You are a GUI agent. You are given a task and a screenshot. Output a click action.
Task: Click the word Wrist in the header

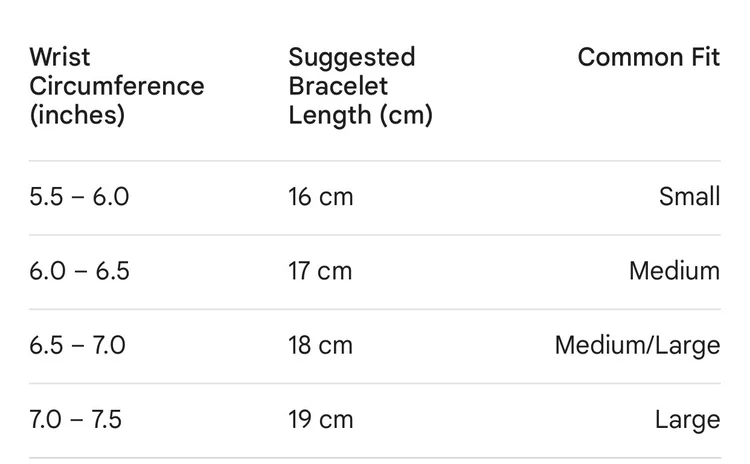click(60, 57)
